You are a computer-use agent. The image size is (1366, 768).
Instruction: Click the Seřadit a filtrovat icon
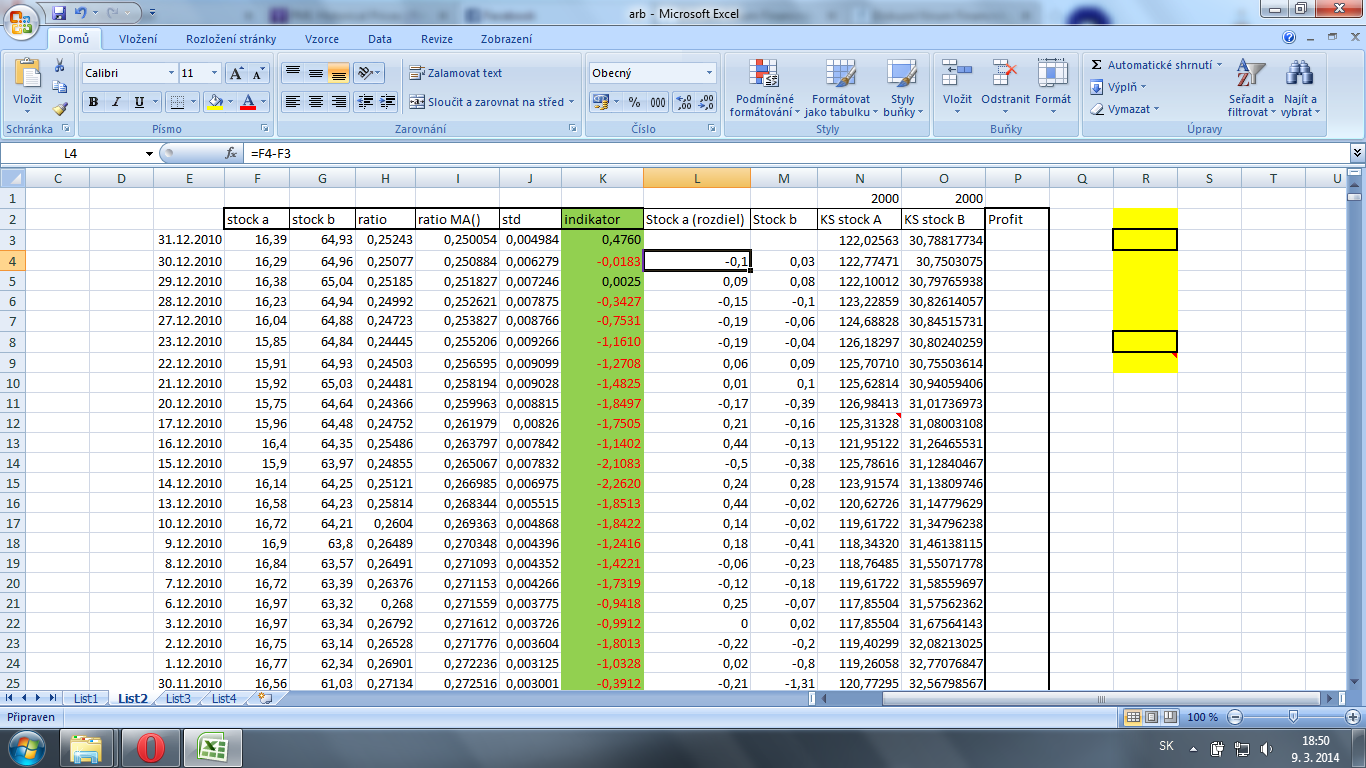point(1251,88)
